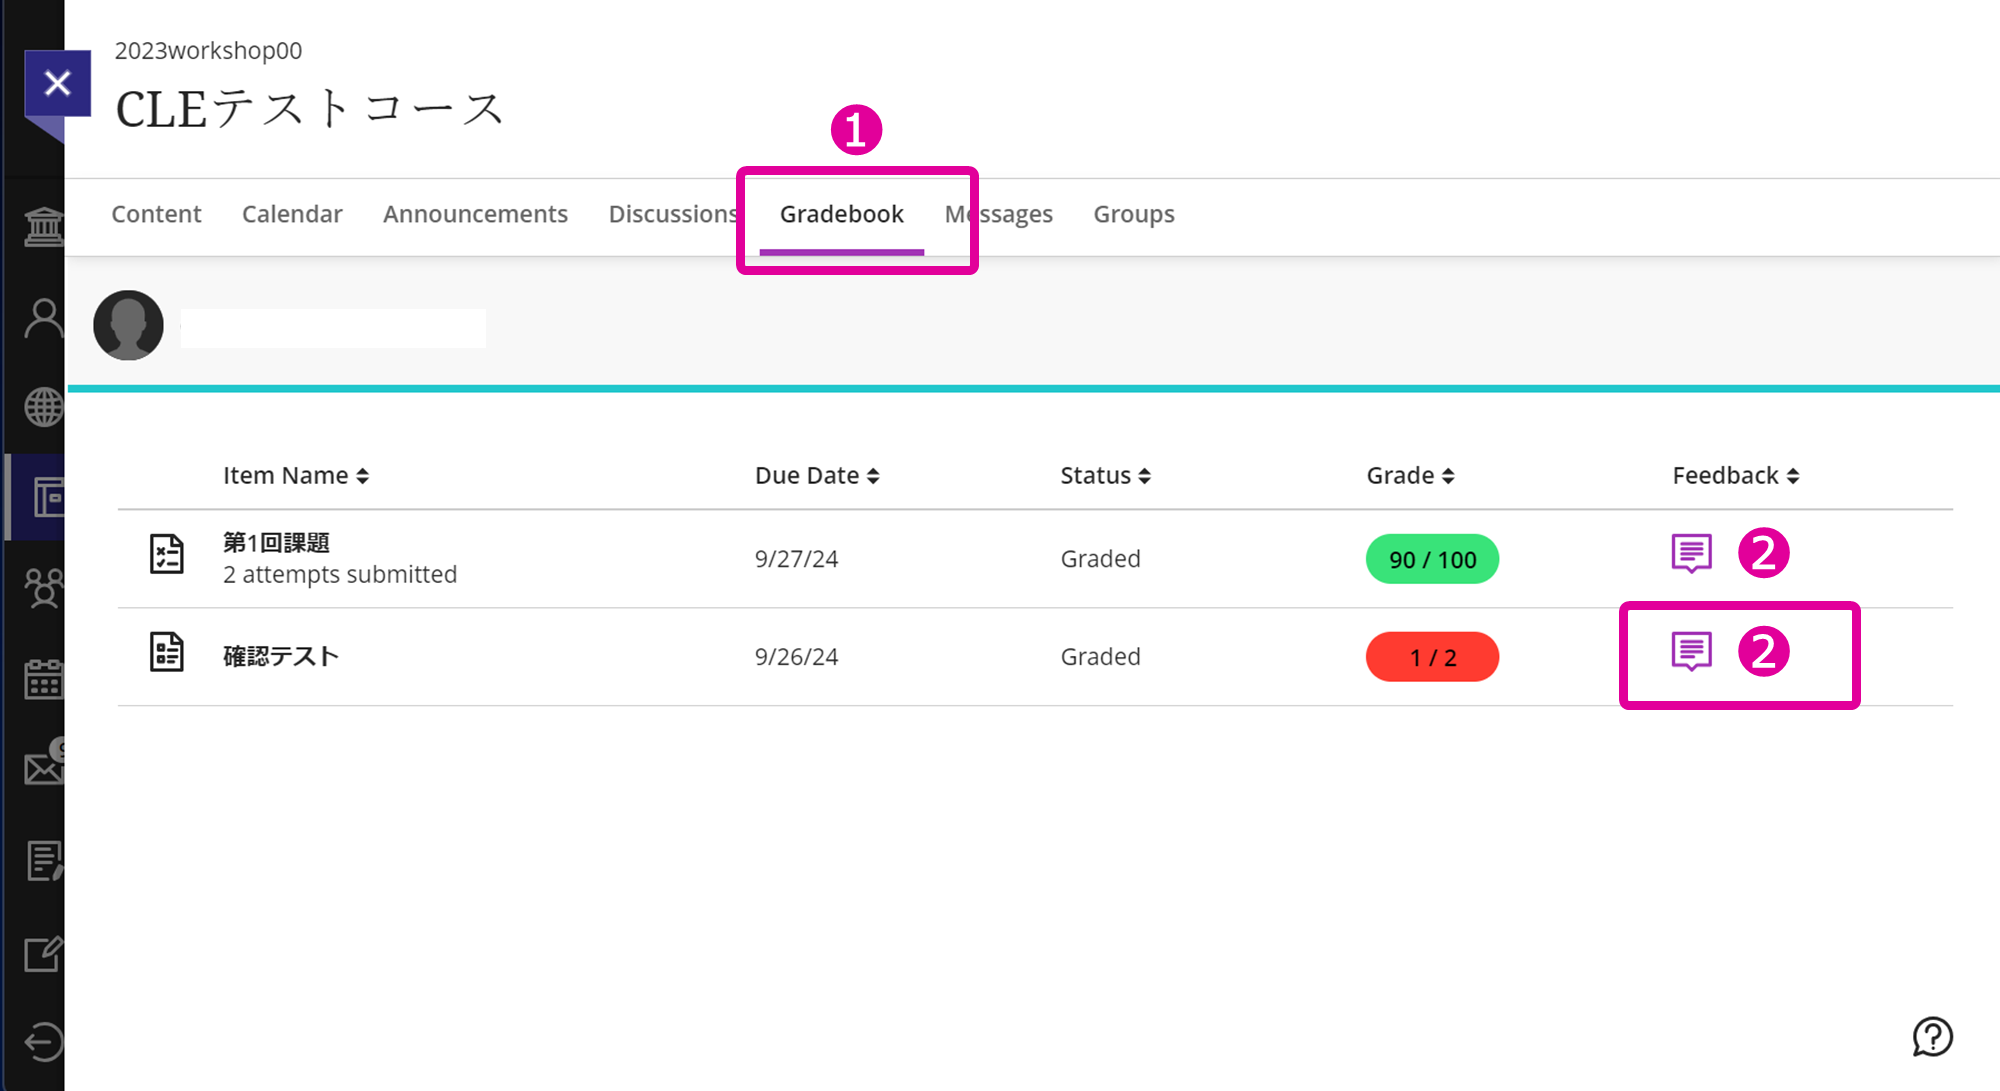The width and height of the screenshot is (2000, 1091).
Task: Select the activity stream globe icon
Action: (42, 406)
